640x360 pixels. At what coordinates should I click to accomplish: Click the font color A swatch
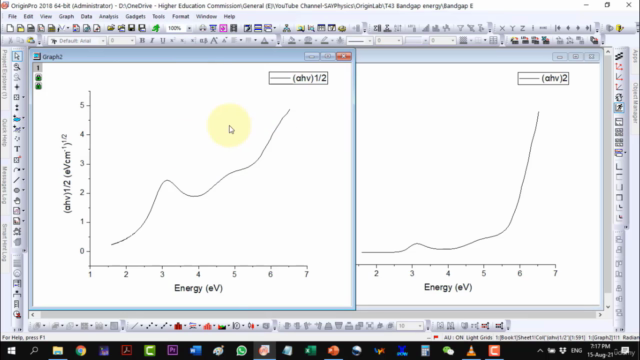click(265, 41)
